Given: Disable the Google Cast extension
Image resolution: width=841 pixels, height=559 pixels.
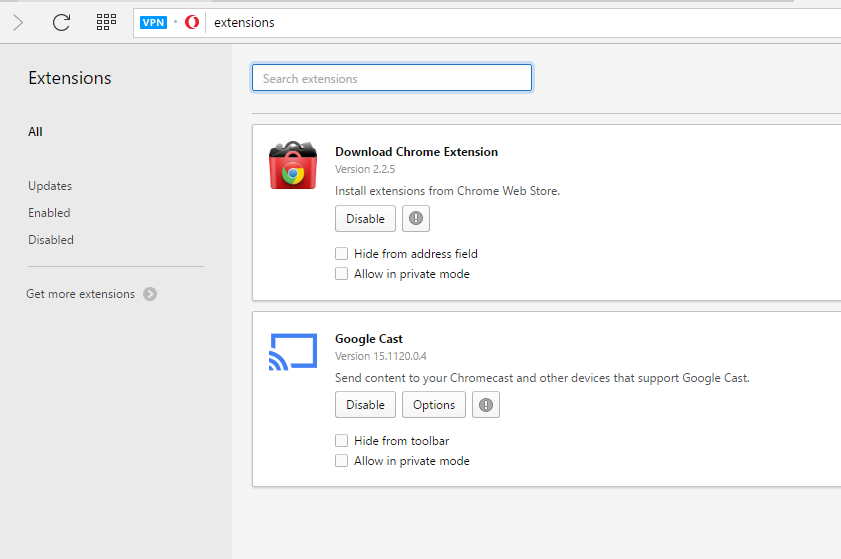Looking at the screenshot, I should pos(365,404).
